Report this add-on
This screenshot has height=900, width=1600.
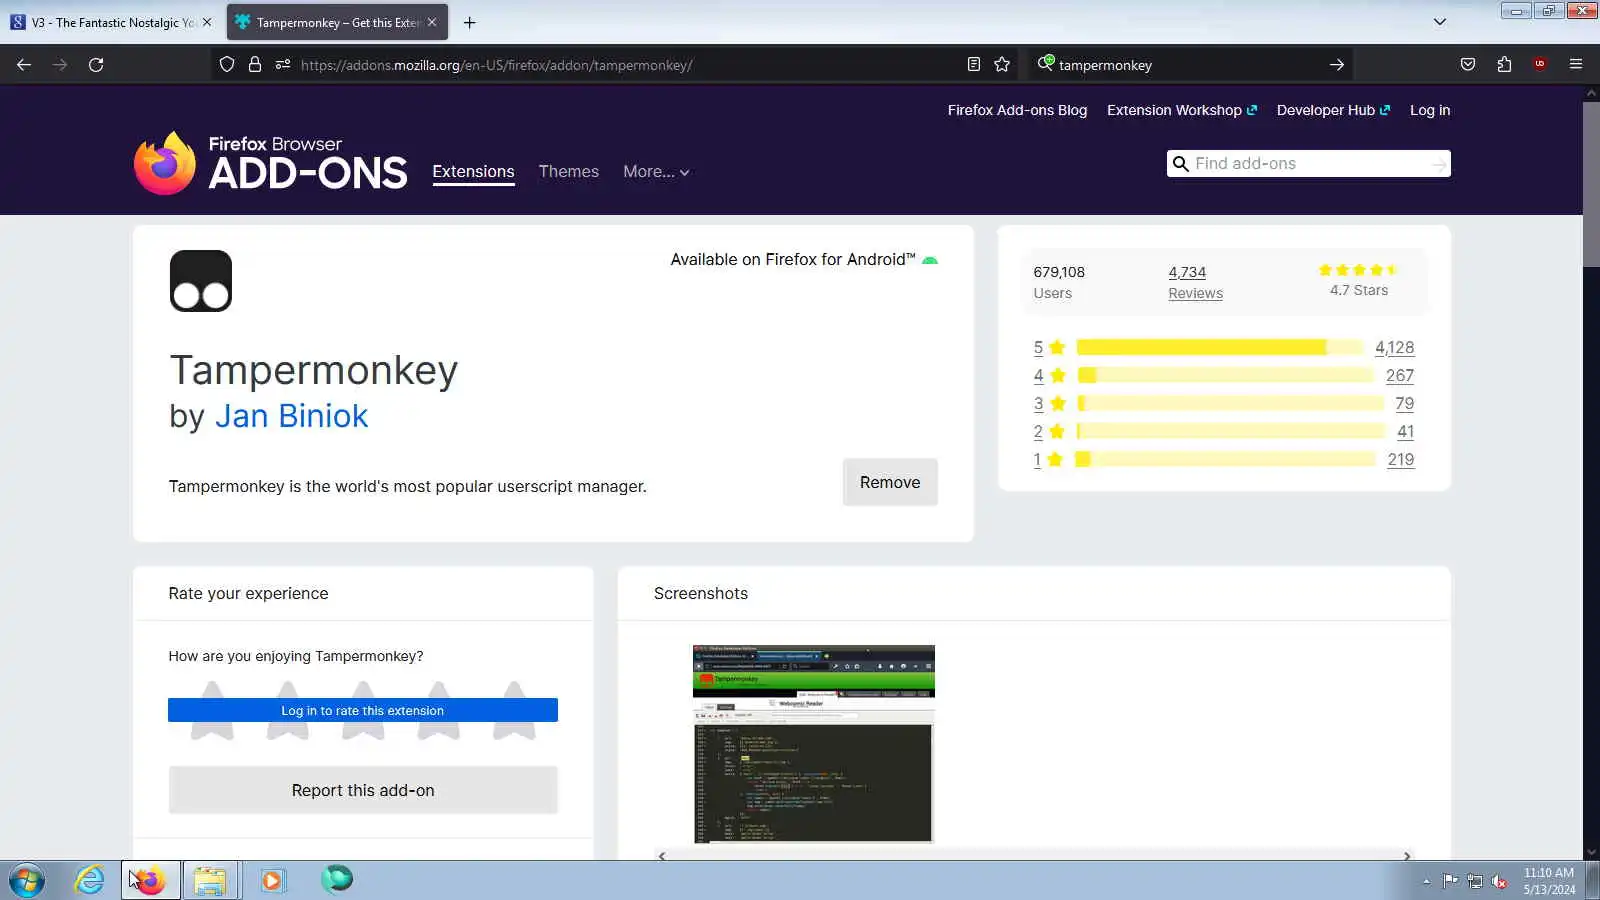coord(363,791)
